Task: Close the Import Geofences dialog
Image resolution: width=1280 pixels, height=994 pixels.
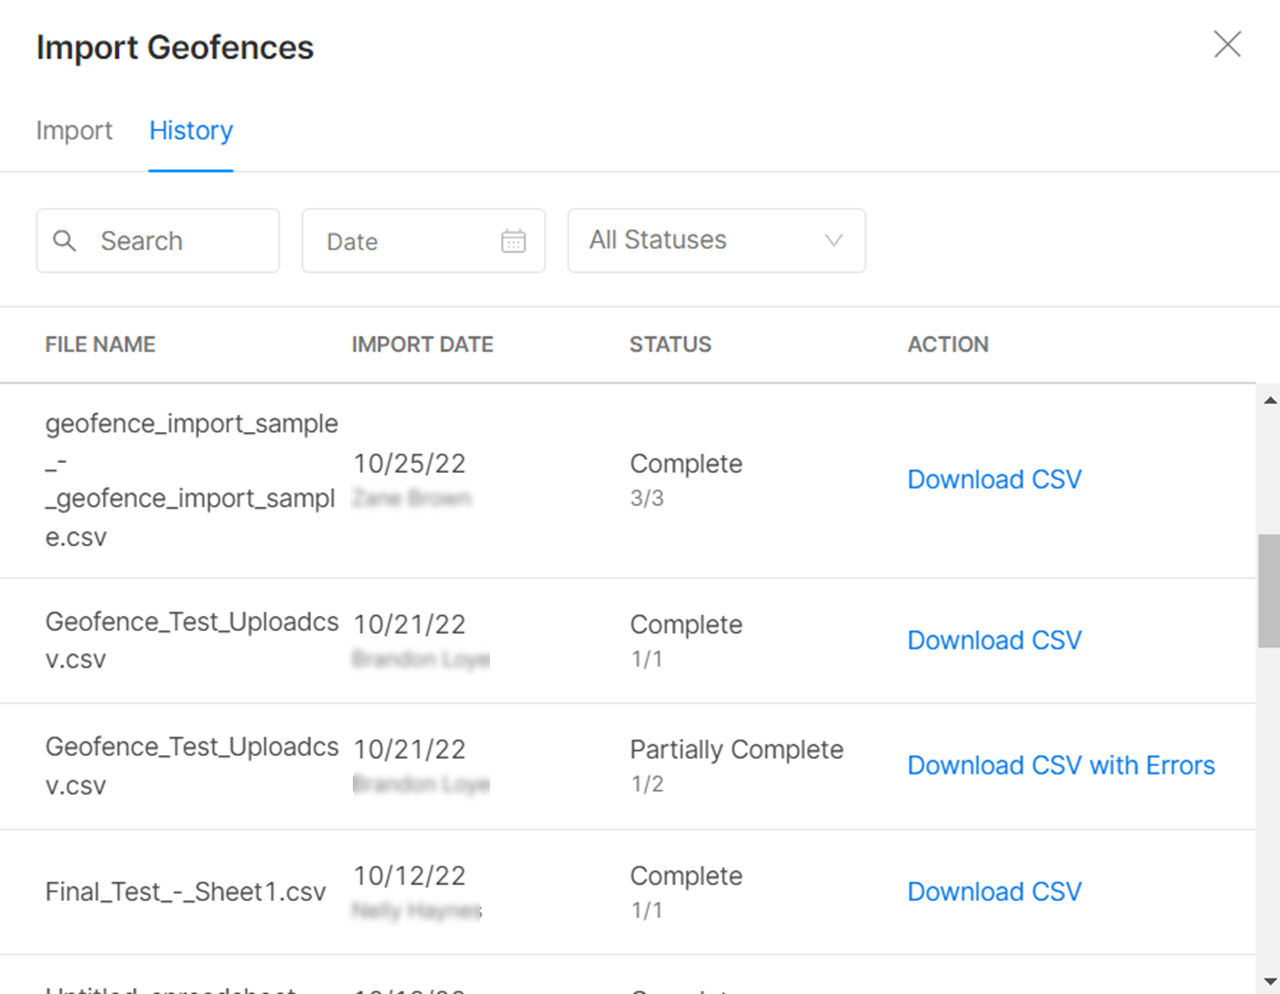Action: click(1227, 44)
